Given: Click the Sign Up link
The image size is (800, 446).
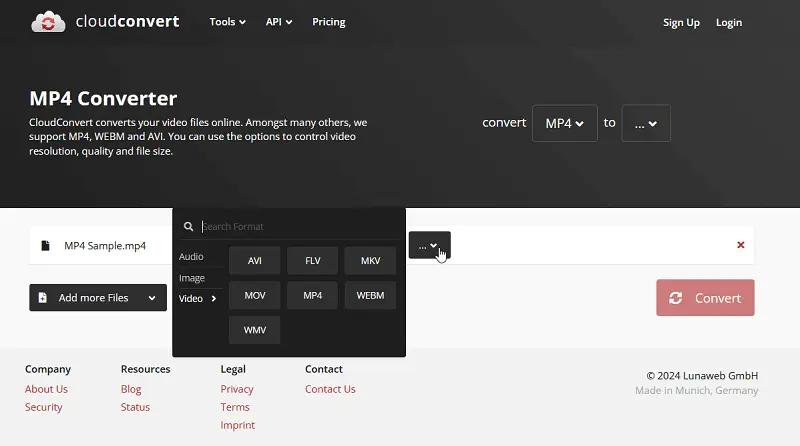Looking at the screenshot, I should [x=681, y=23].
